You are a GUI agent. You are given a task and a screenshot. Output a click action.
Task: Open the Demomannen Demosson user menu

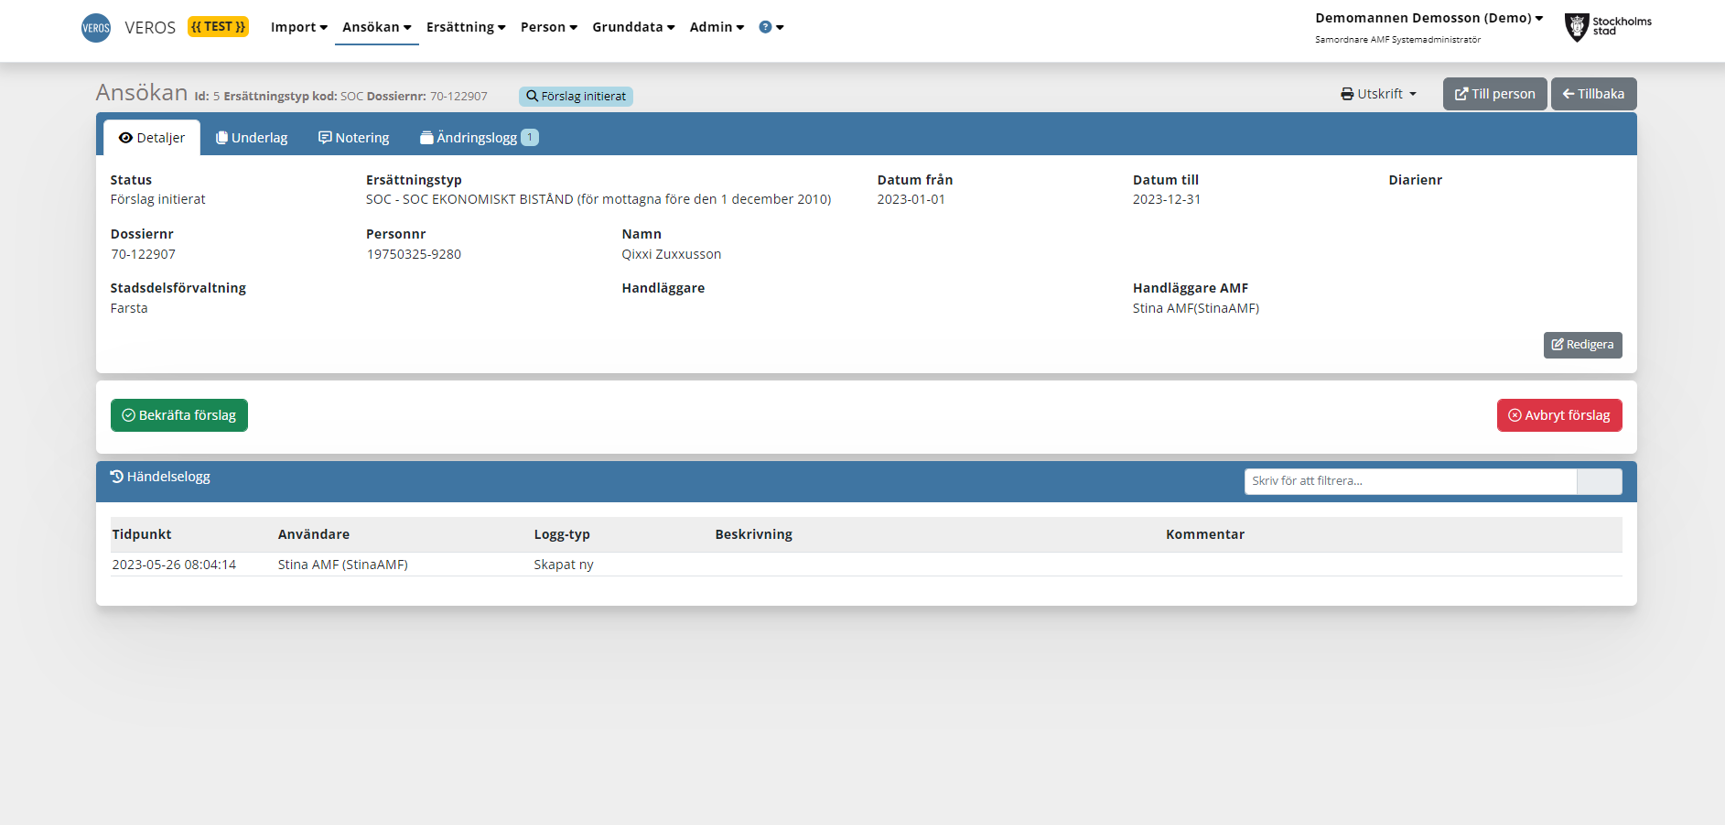point(1428,18)
